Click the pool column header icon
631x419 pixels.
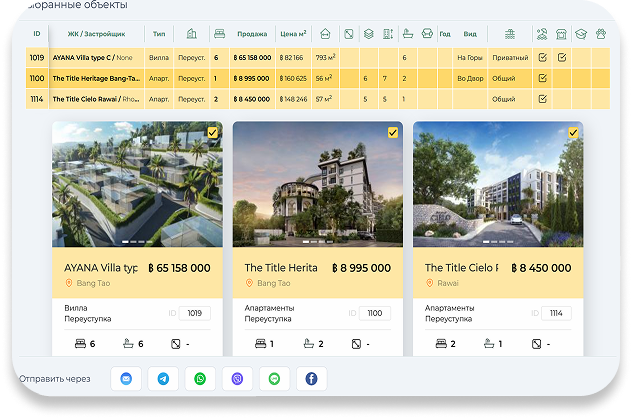[x=510, y=34]
